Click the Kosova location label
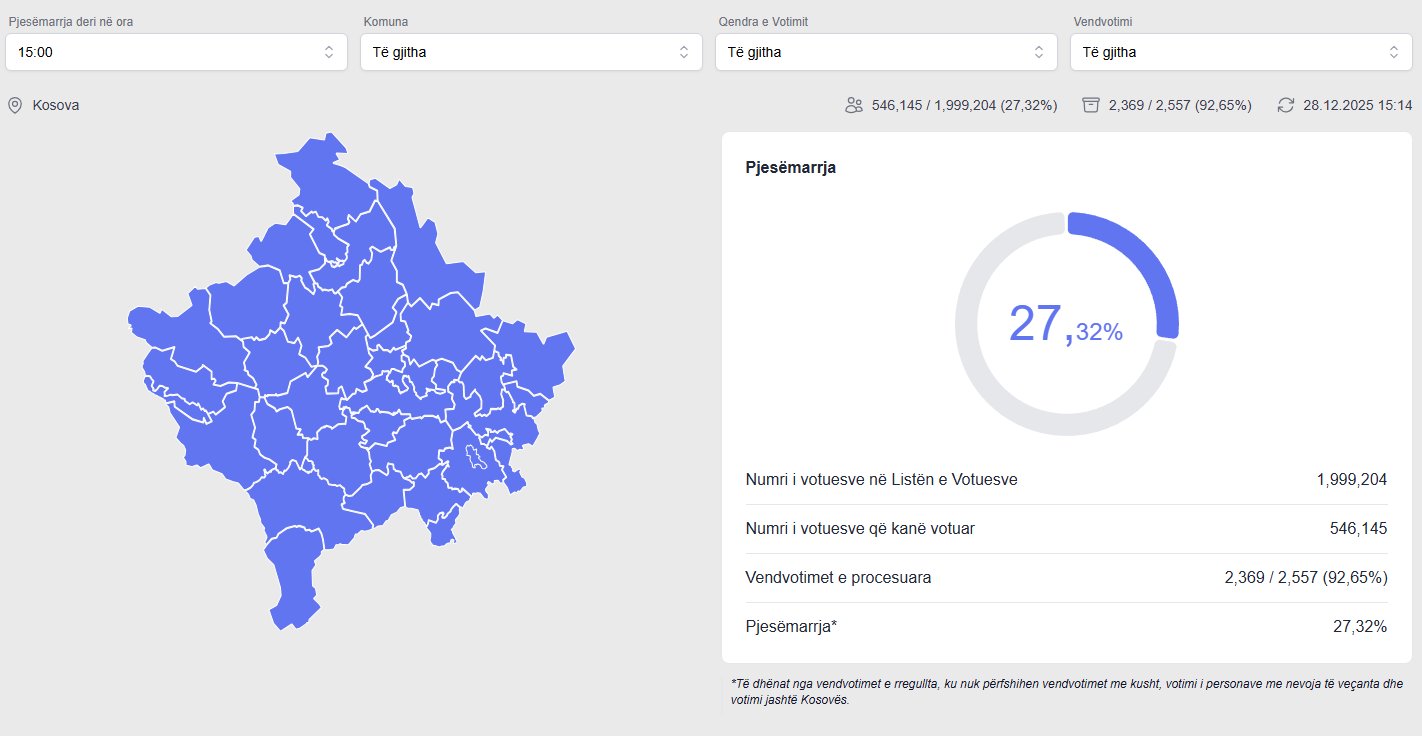The image size is (1422, 736). [56, 105]
